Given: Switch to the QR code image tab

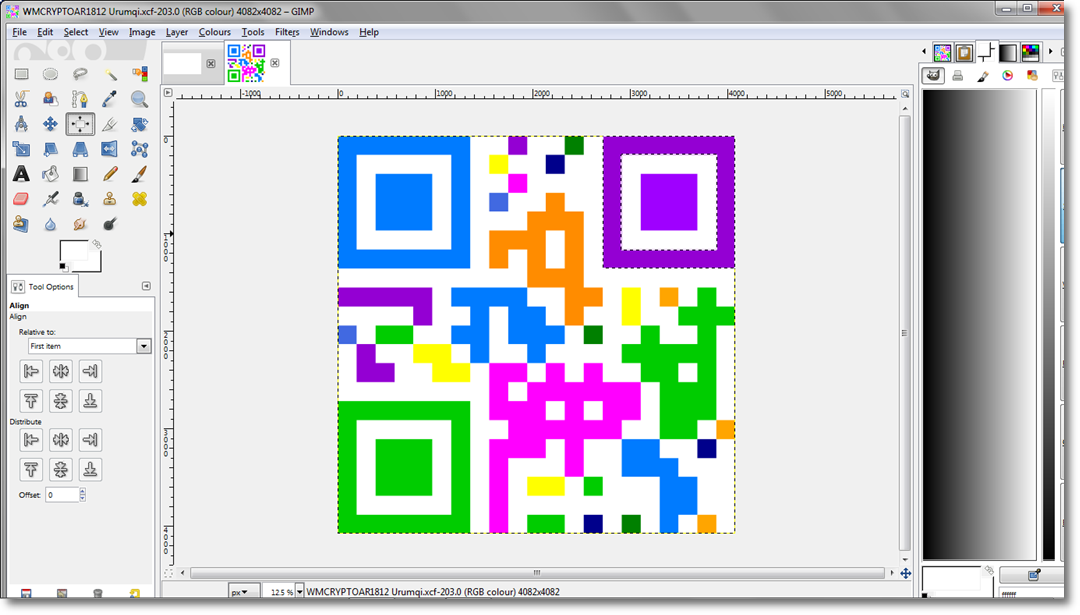Looking at the screenshot, I should pyautogui.click(x=246, y=63).
